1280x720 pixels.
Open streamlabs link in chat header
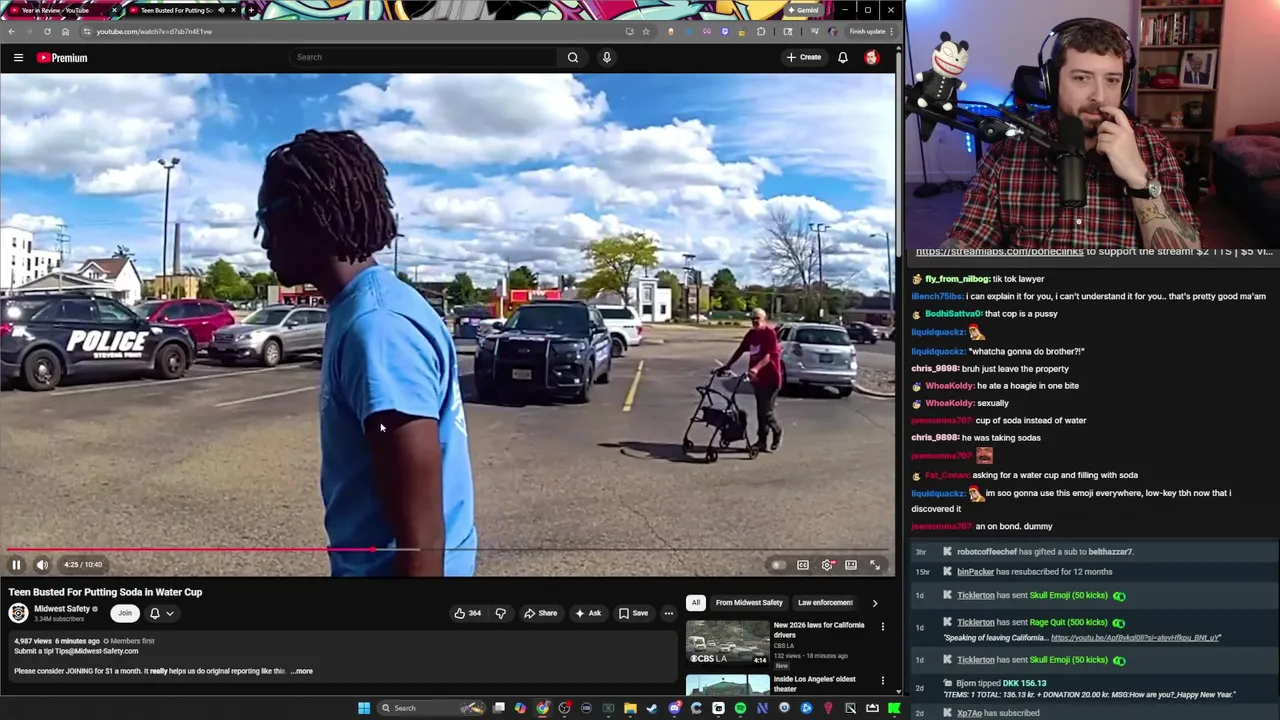click(x=999, y=252)
